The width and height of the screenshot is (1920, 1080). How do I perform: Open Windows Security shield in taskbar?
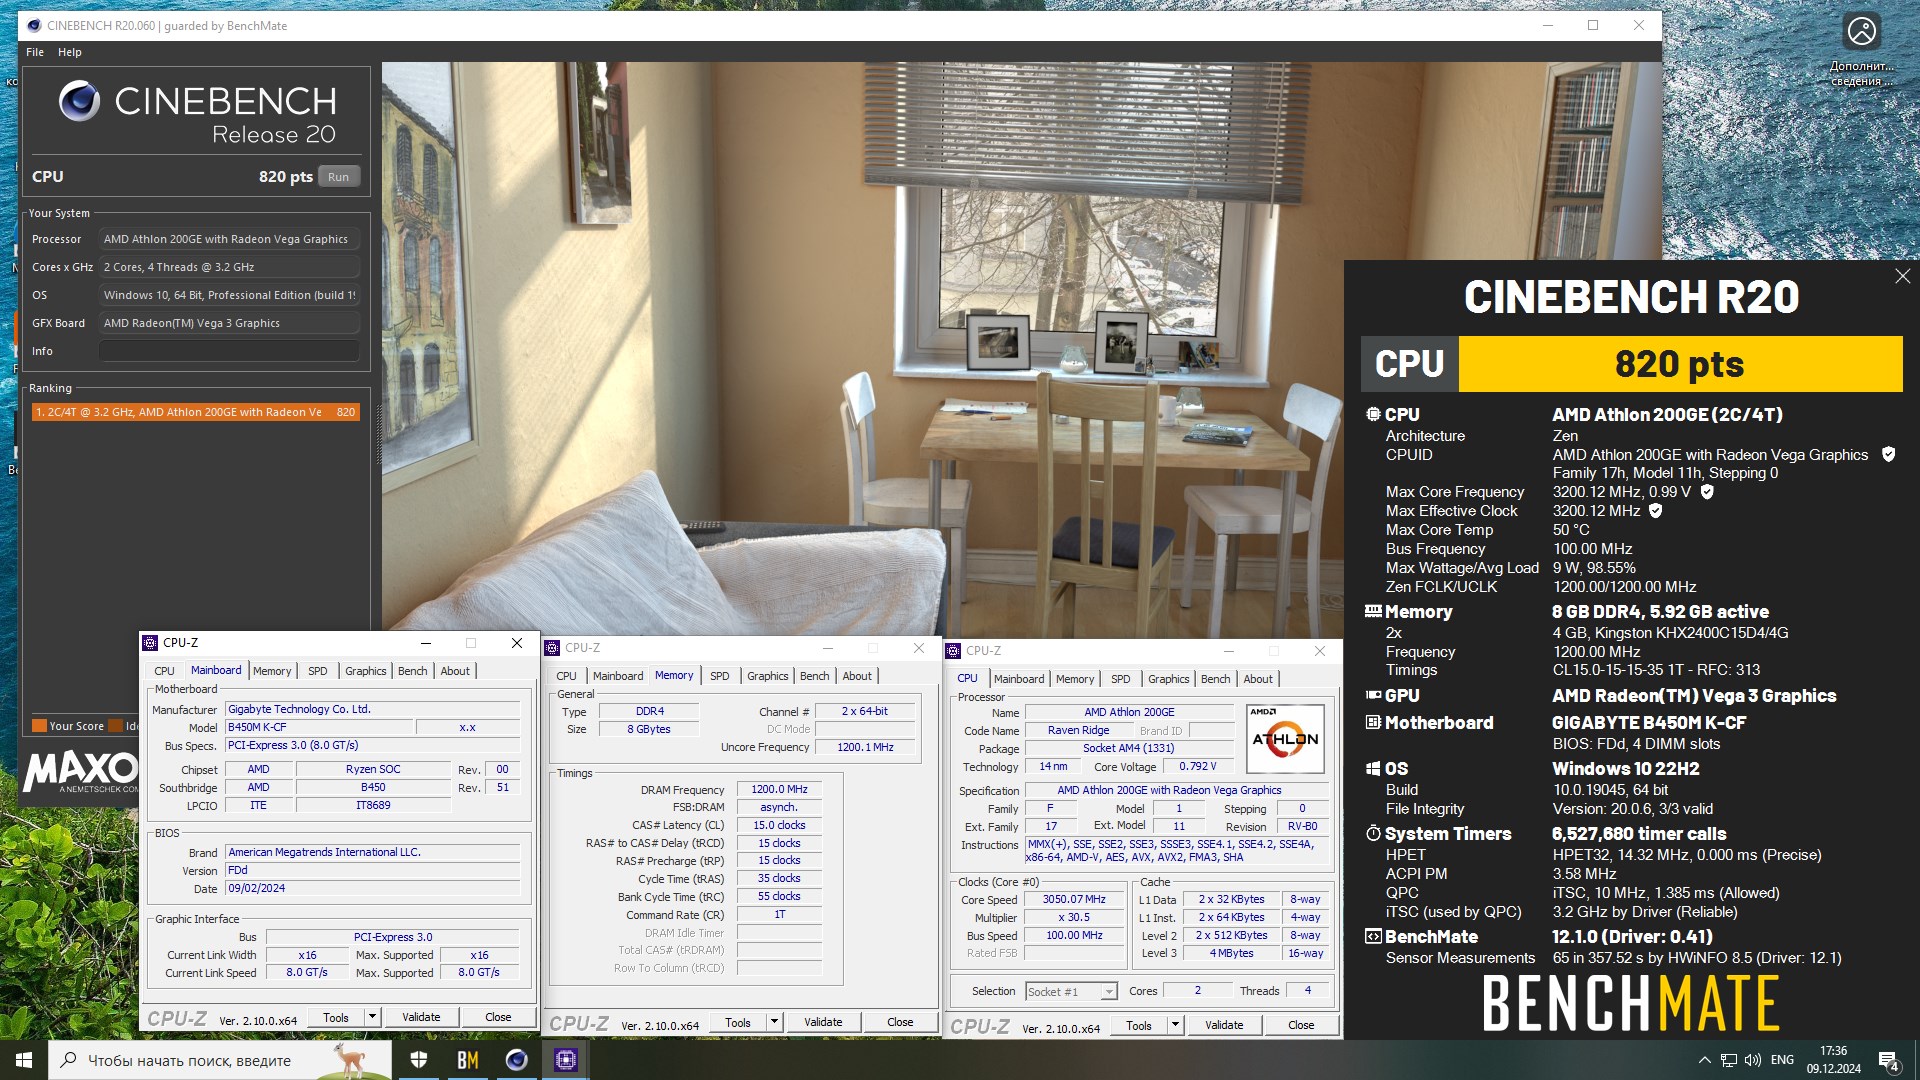coord(419,1060)
